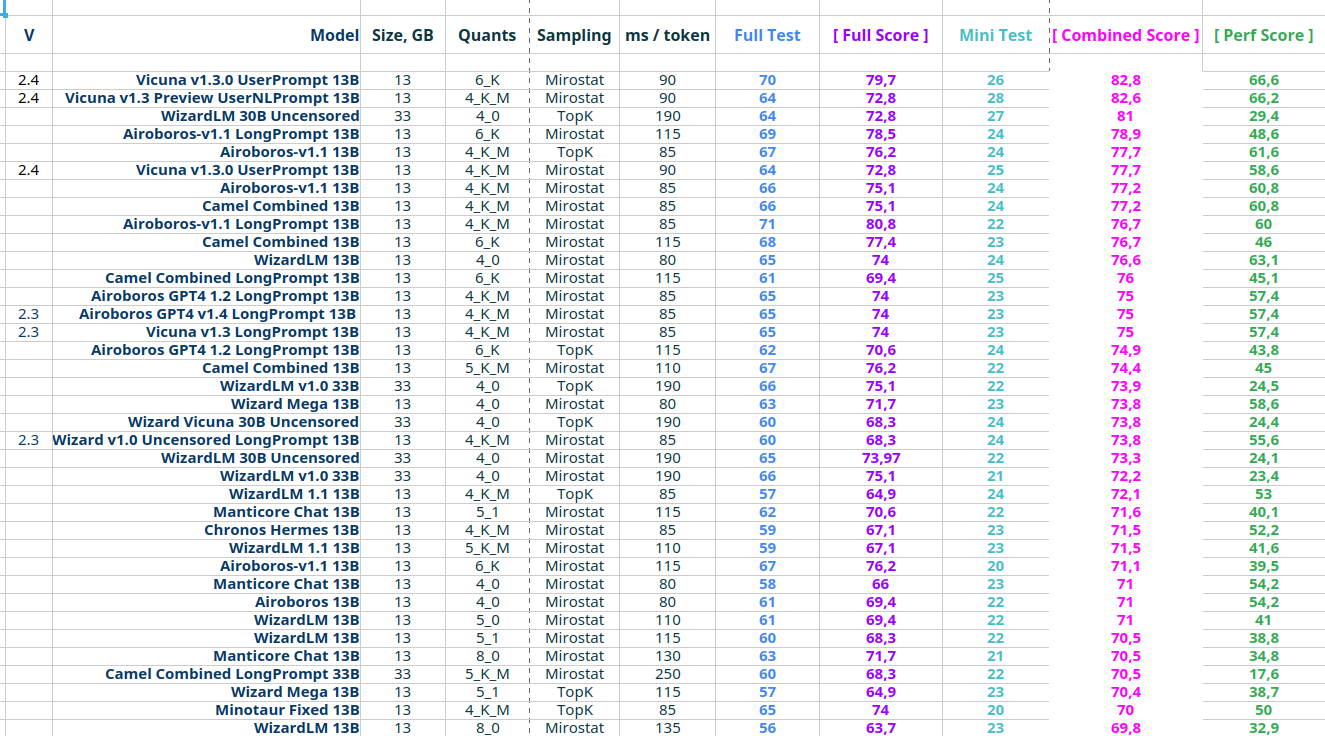This screenshot has height=736, width=1325.
Task: Select the "Wizard Vicuna 30B Uncensored" cell
Action: click(206, 422)
